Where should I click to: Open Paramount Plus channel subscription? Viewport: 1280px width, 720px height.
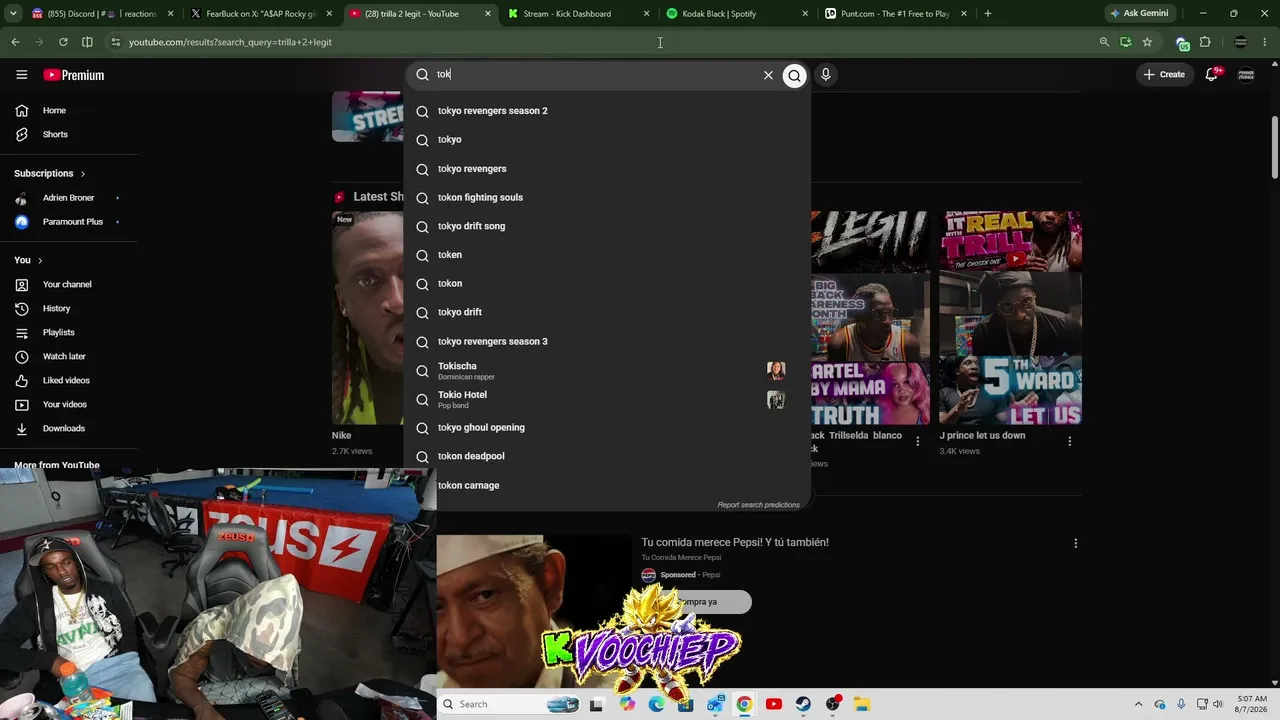point(68,222)
